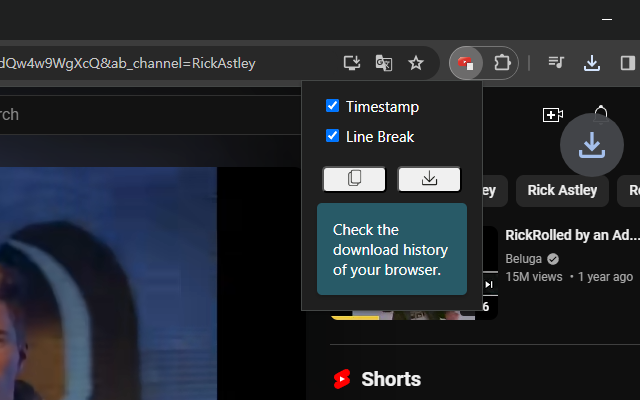Viewport: 640px width, 400px height.
Task: Click the 'Check the download history' message
Action: point(392,249)
